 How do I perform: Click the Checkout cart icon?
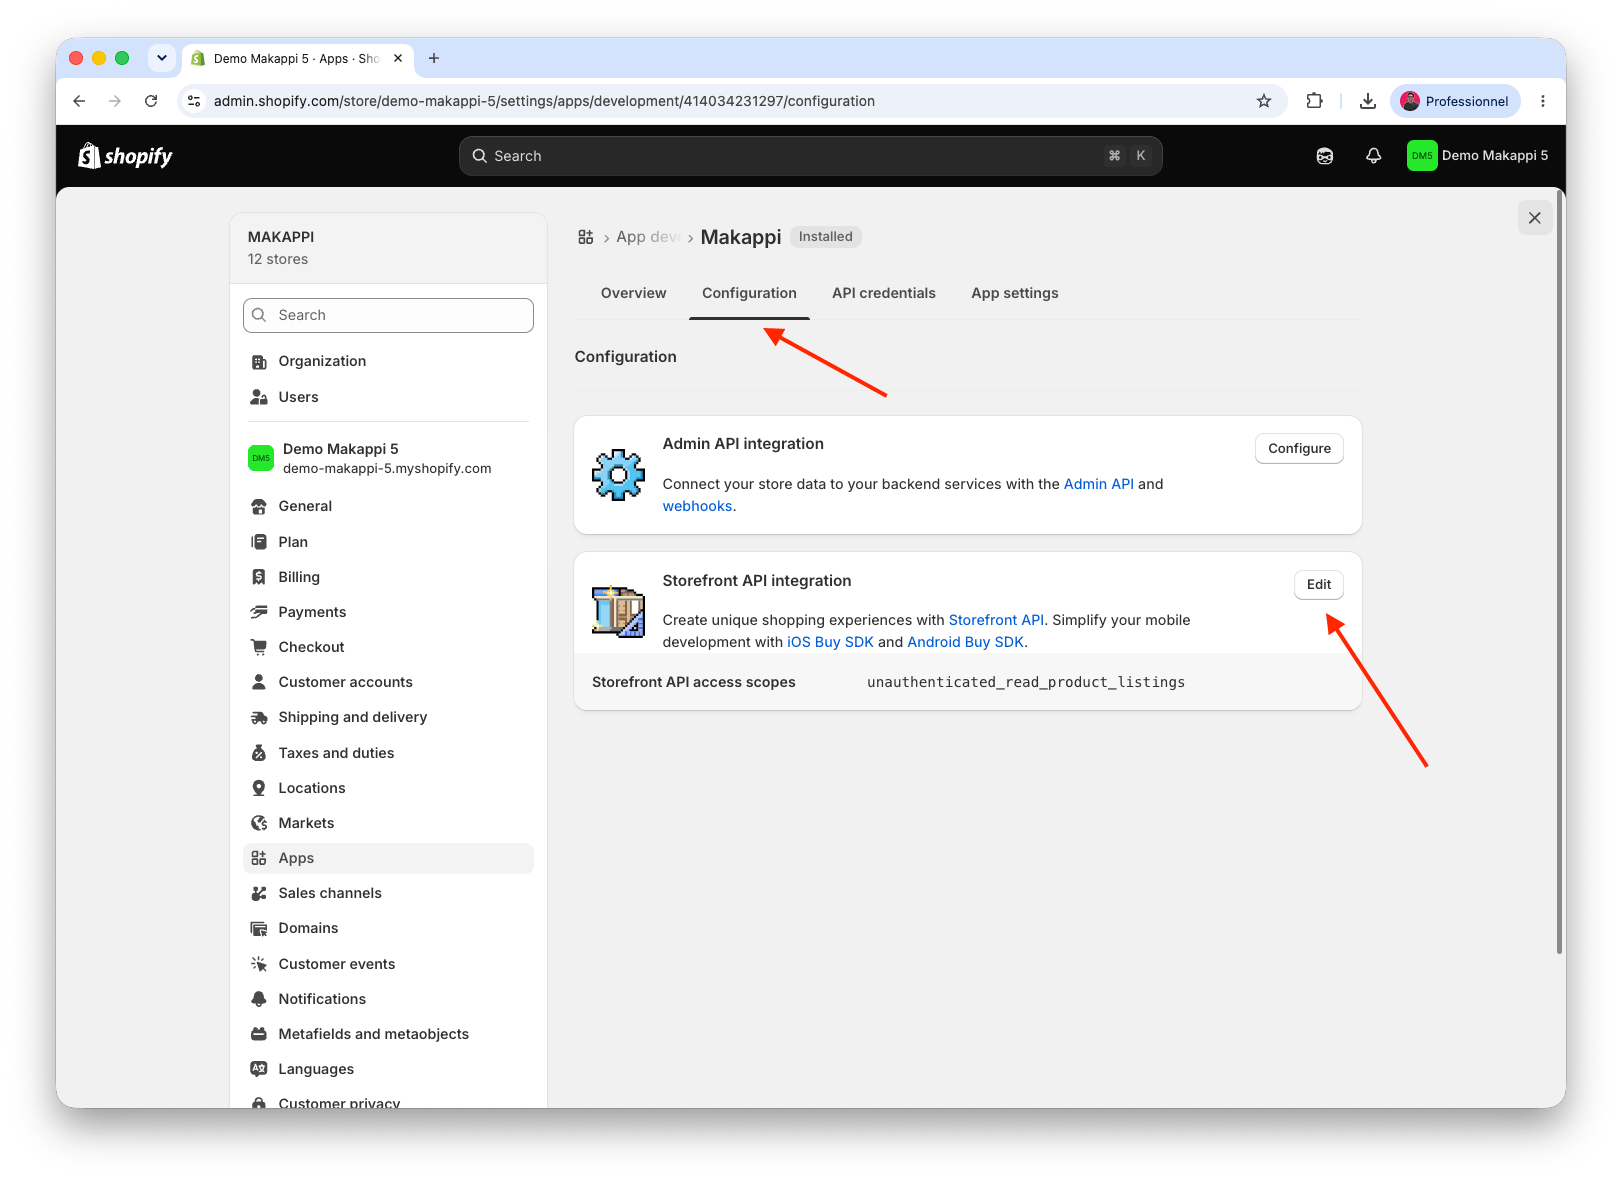259,647
